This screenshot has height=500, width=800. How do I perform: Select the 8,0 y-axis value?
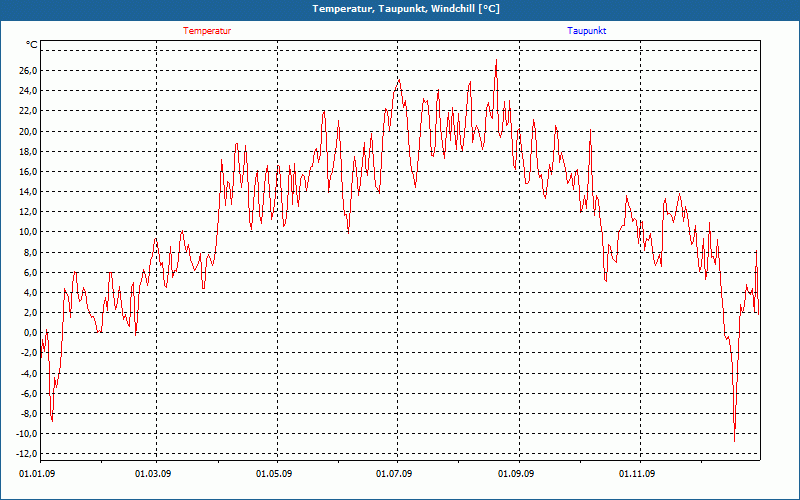point(31,253)
